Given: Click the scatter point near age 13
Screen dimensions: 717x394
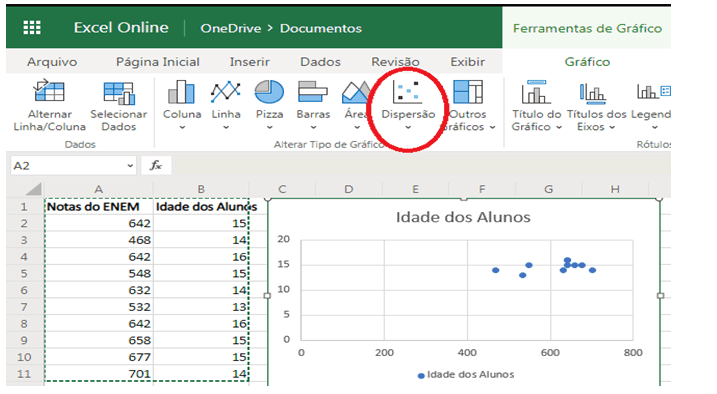Looking at the screenshot, I should (x=522, y=275).
